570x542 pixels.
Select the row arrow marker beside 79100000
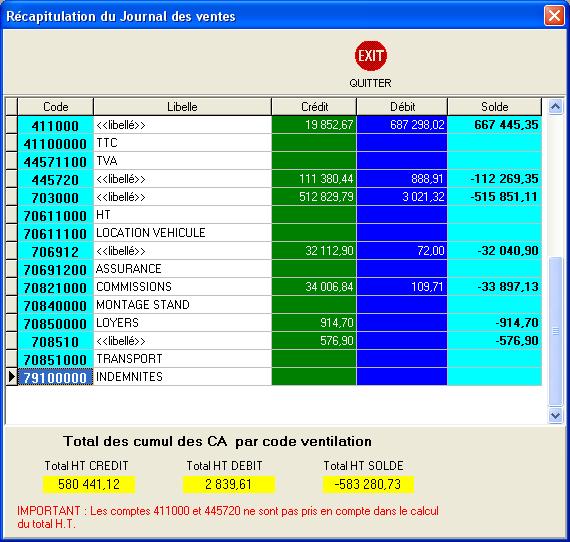11,377
